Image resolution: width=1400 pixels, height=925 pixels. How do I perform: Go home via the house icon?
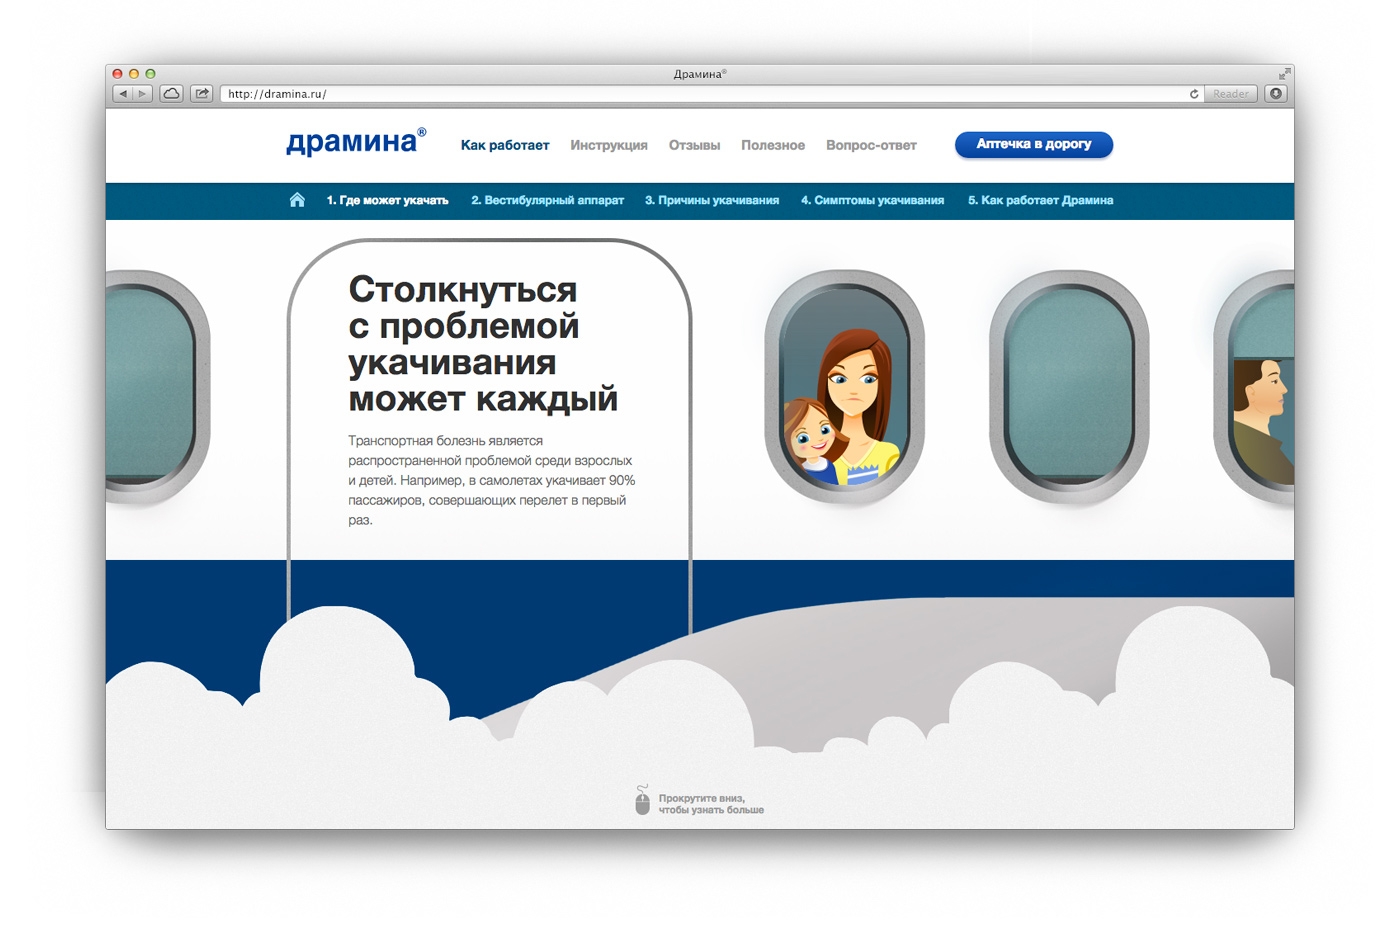[297, 200]
